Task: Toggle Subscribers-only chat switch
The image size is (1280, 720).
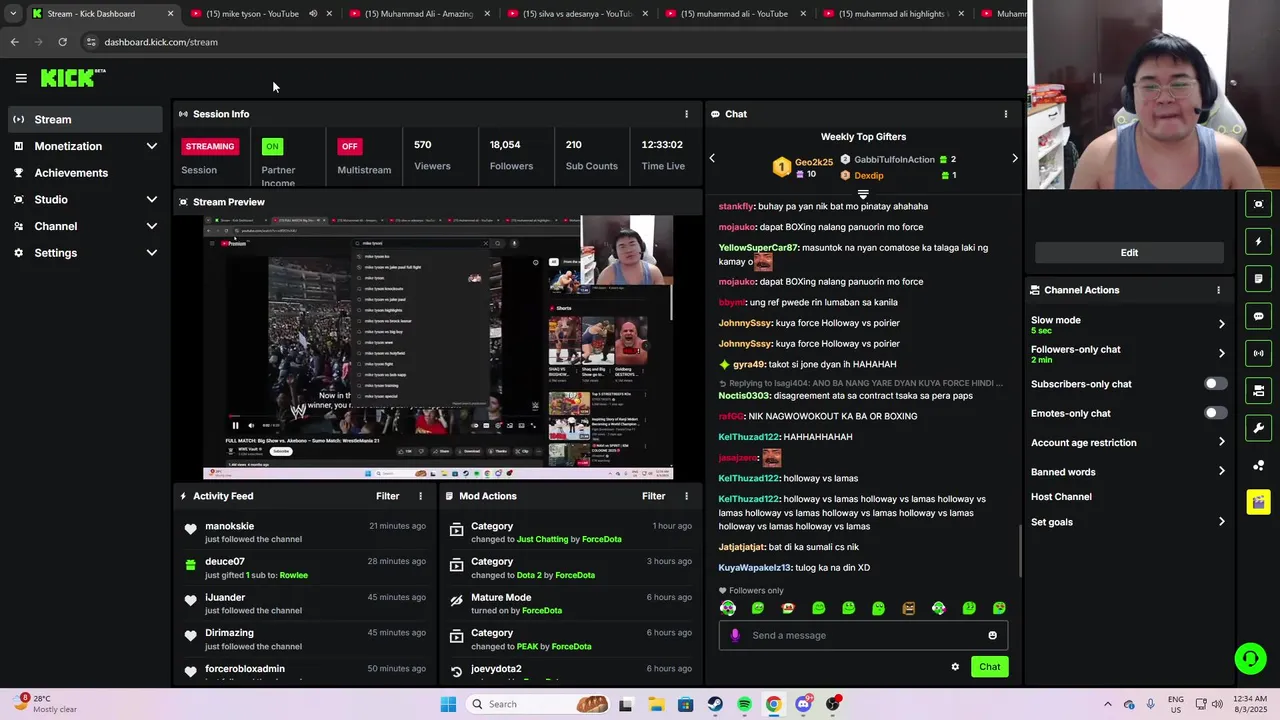Action: point(1214,384)
